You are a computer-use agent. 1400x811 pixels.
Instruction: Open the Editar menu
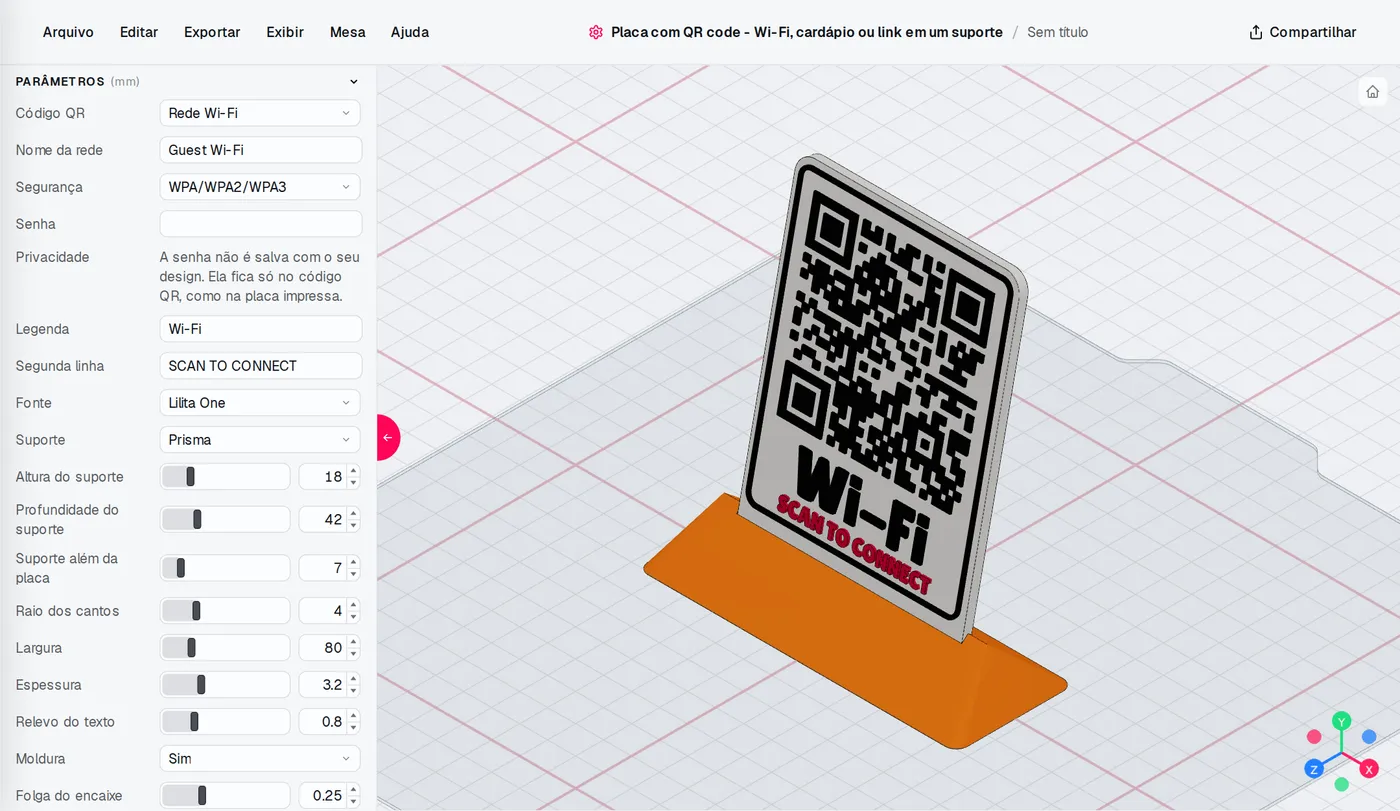[x=139, y=32]
